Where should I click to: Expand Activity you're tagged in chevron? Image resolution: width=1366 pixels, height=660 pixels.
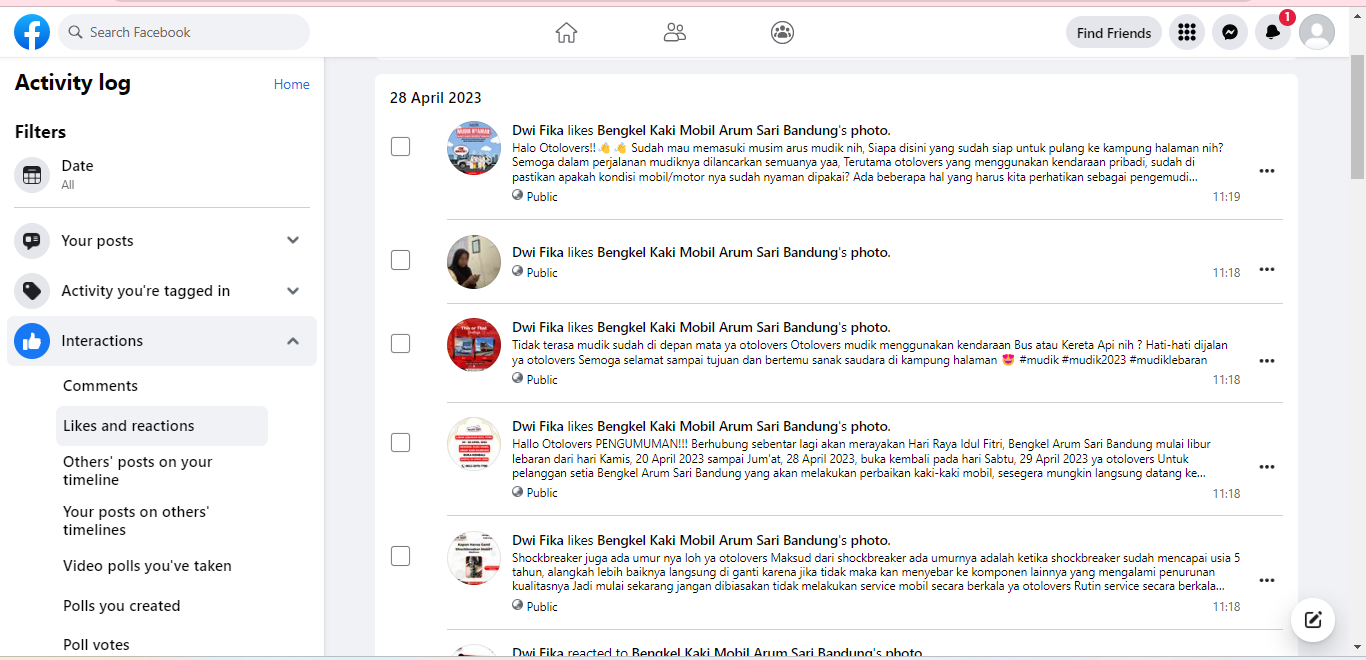[x=293, y=291]
